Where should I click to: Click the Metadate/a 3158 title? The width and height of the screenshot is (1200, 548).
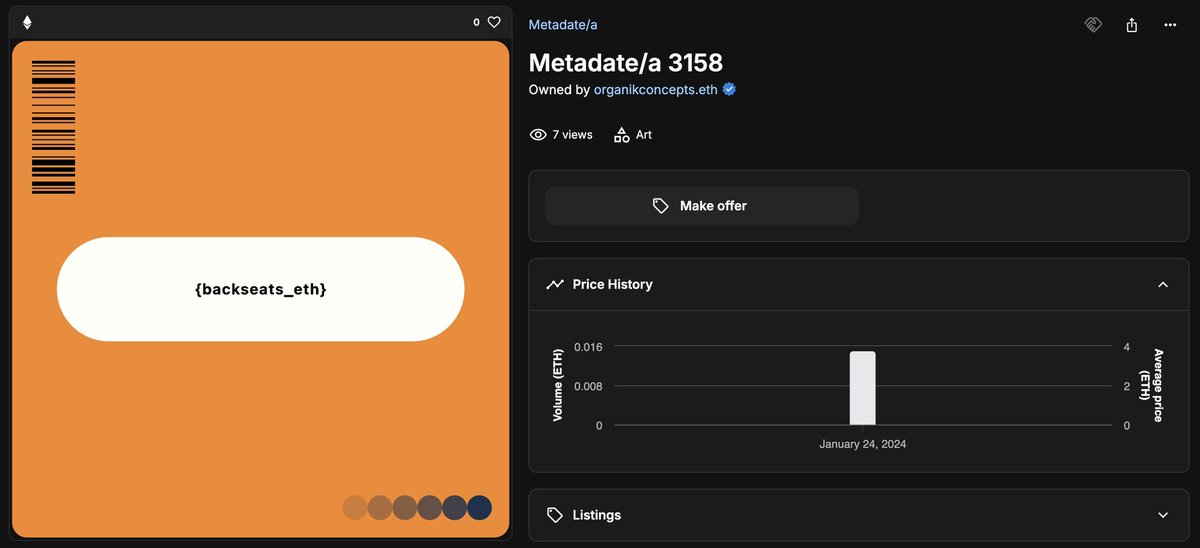tap(625, 62)
